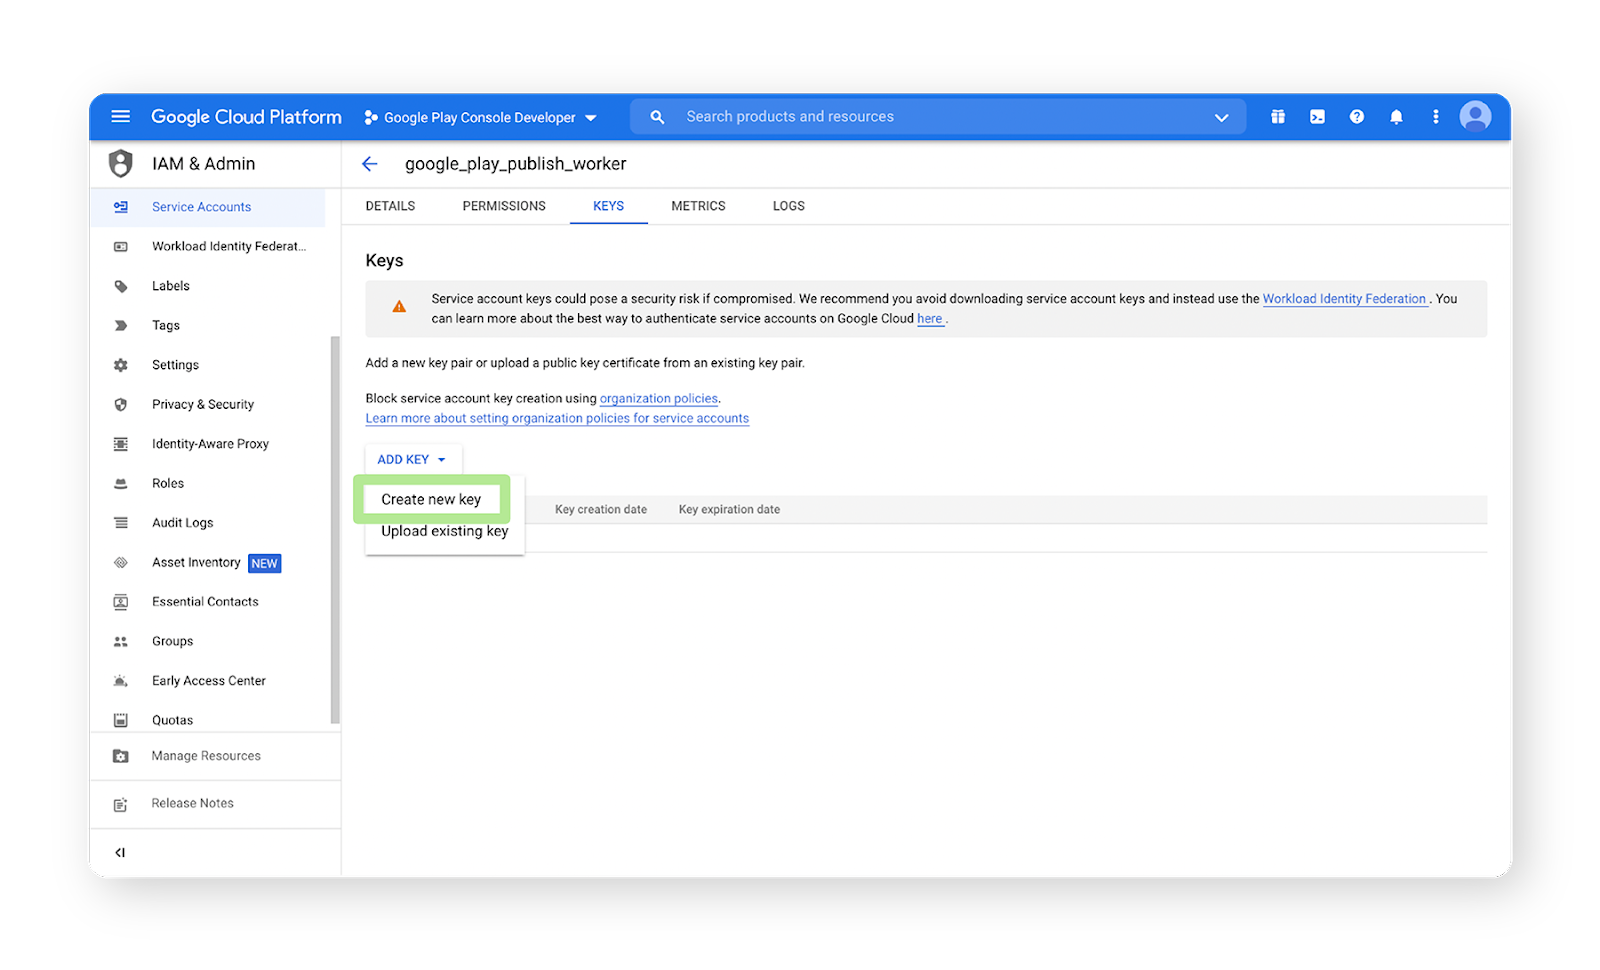
Task: Open the account avatar menu
Action: point(1475,116)
